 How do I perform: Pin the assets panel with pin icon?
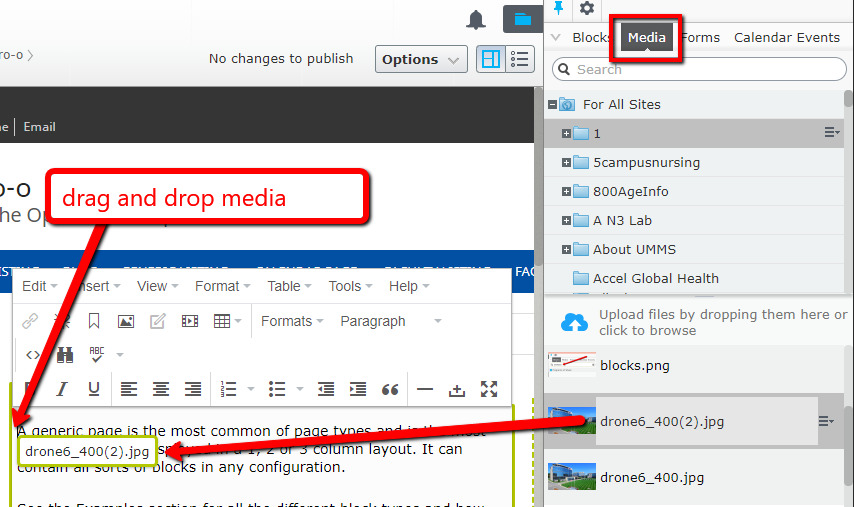(x=558, y=9)
